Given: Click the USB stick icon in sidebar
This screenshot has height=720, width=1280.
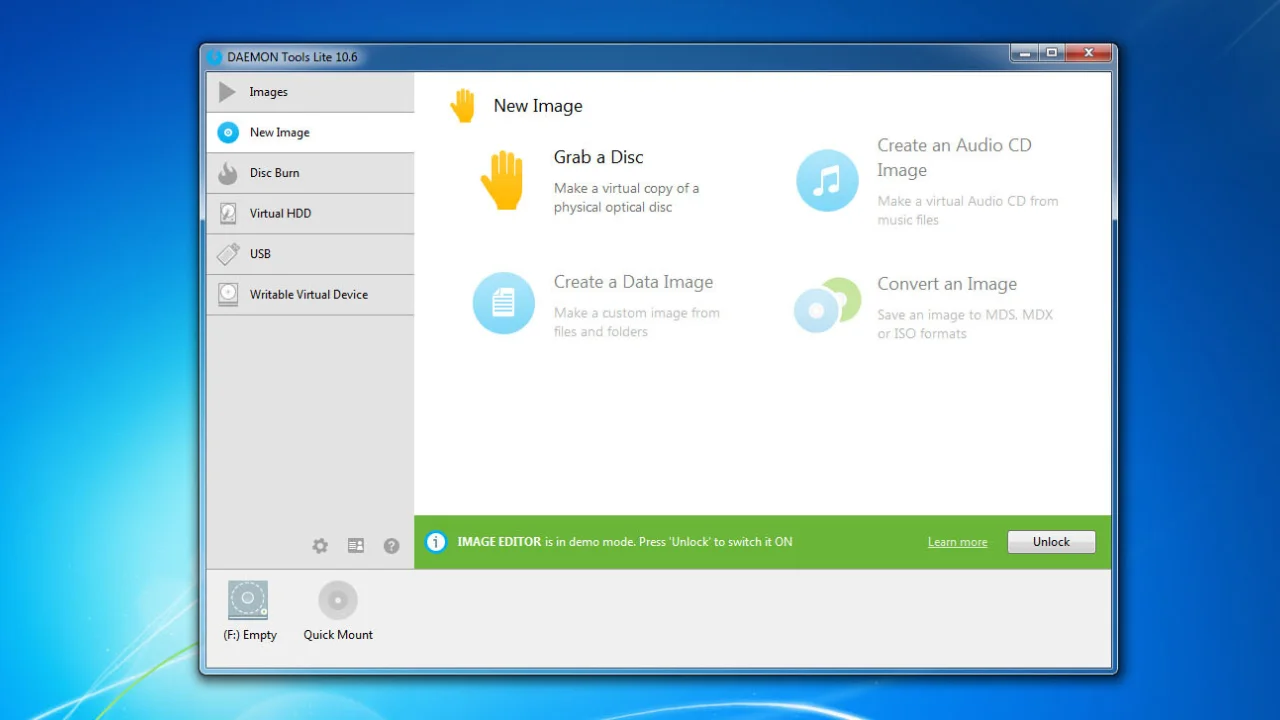Looking at the screenshot, I should pos(228,254).
